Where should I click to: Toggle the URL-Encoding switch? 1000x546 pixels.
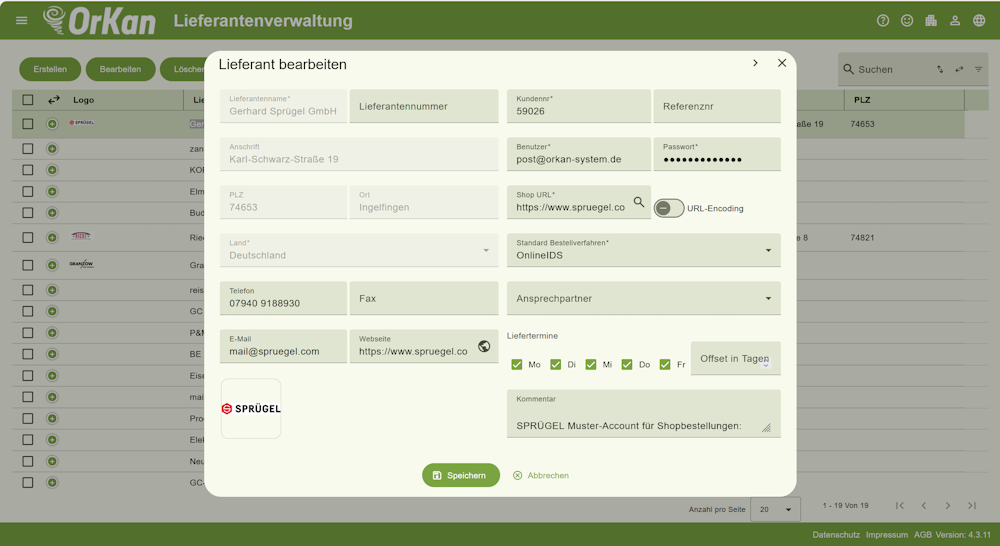pos(669,208)
